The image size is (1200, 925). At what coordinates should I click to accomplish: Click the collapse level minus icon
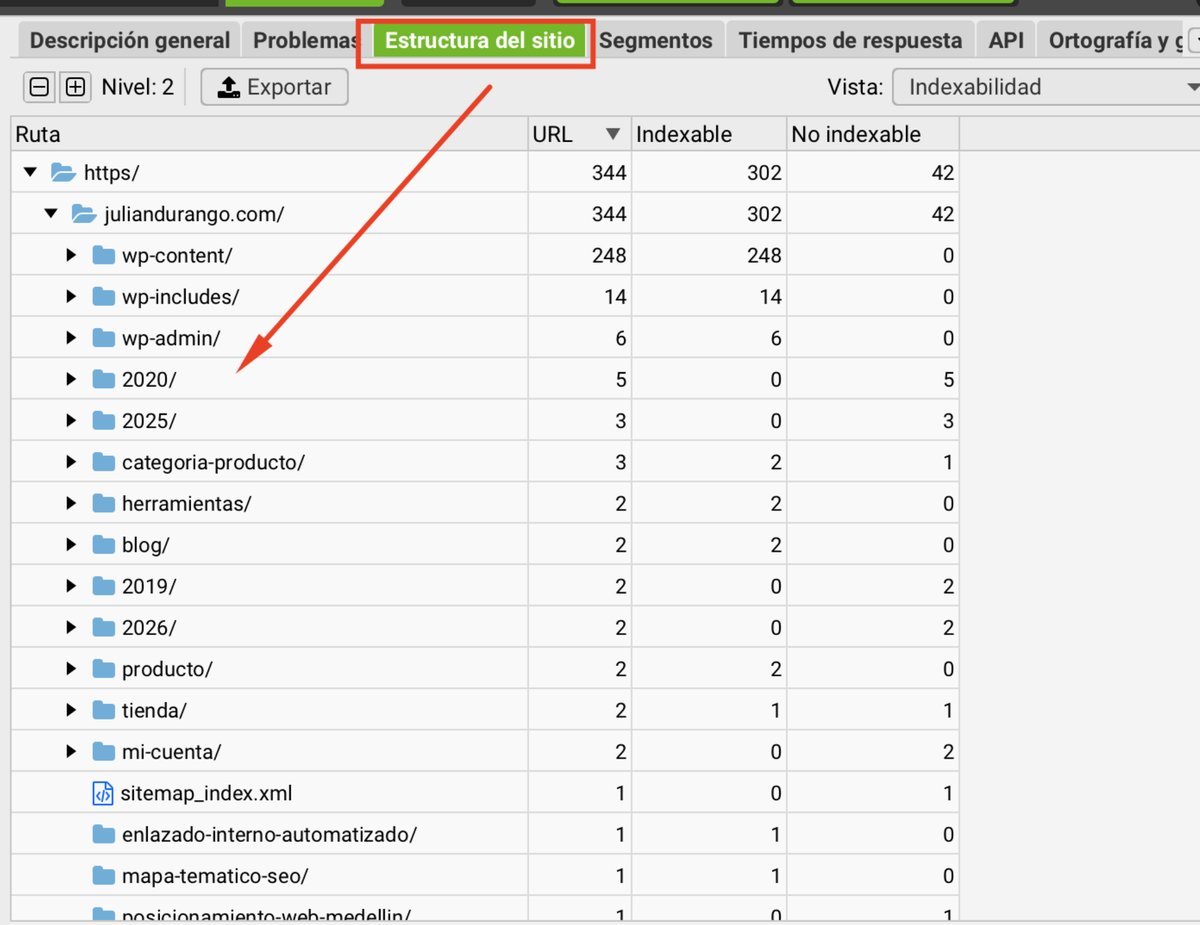39,87
